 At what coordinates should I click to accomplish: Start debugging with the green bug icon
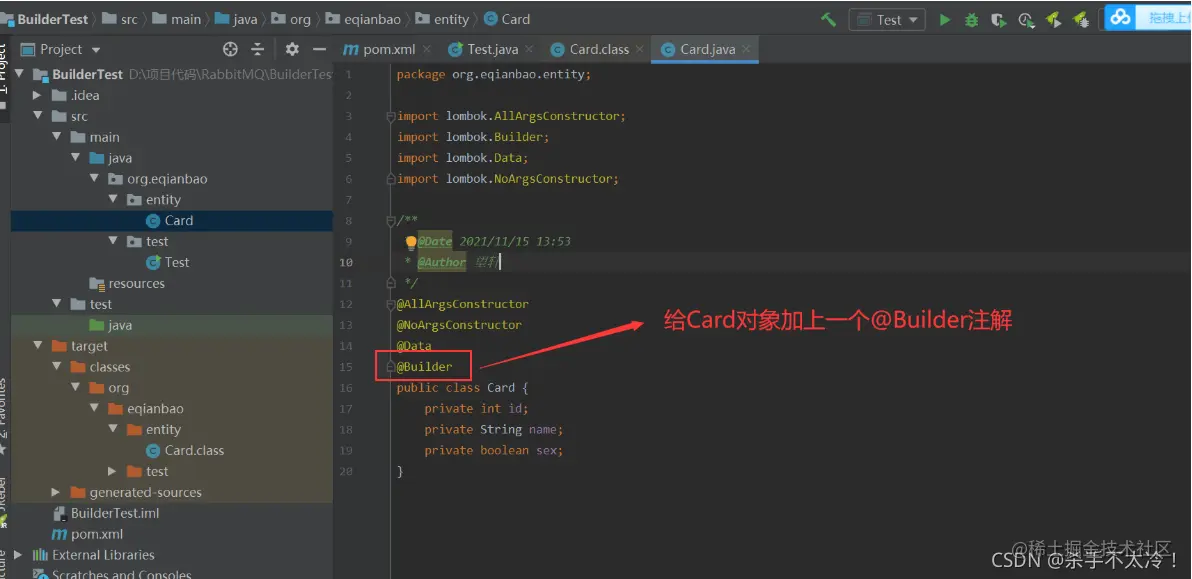click(x=972, y=21)
